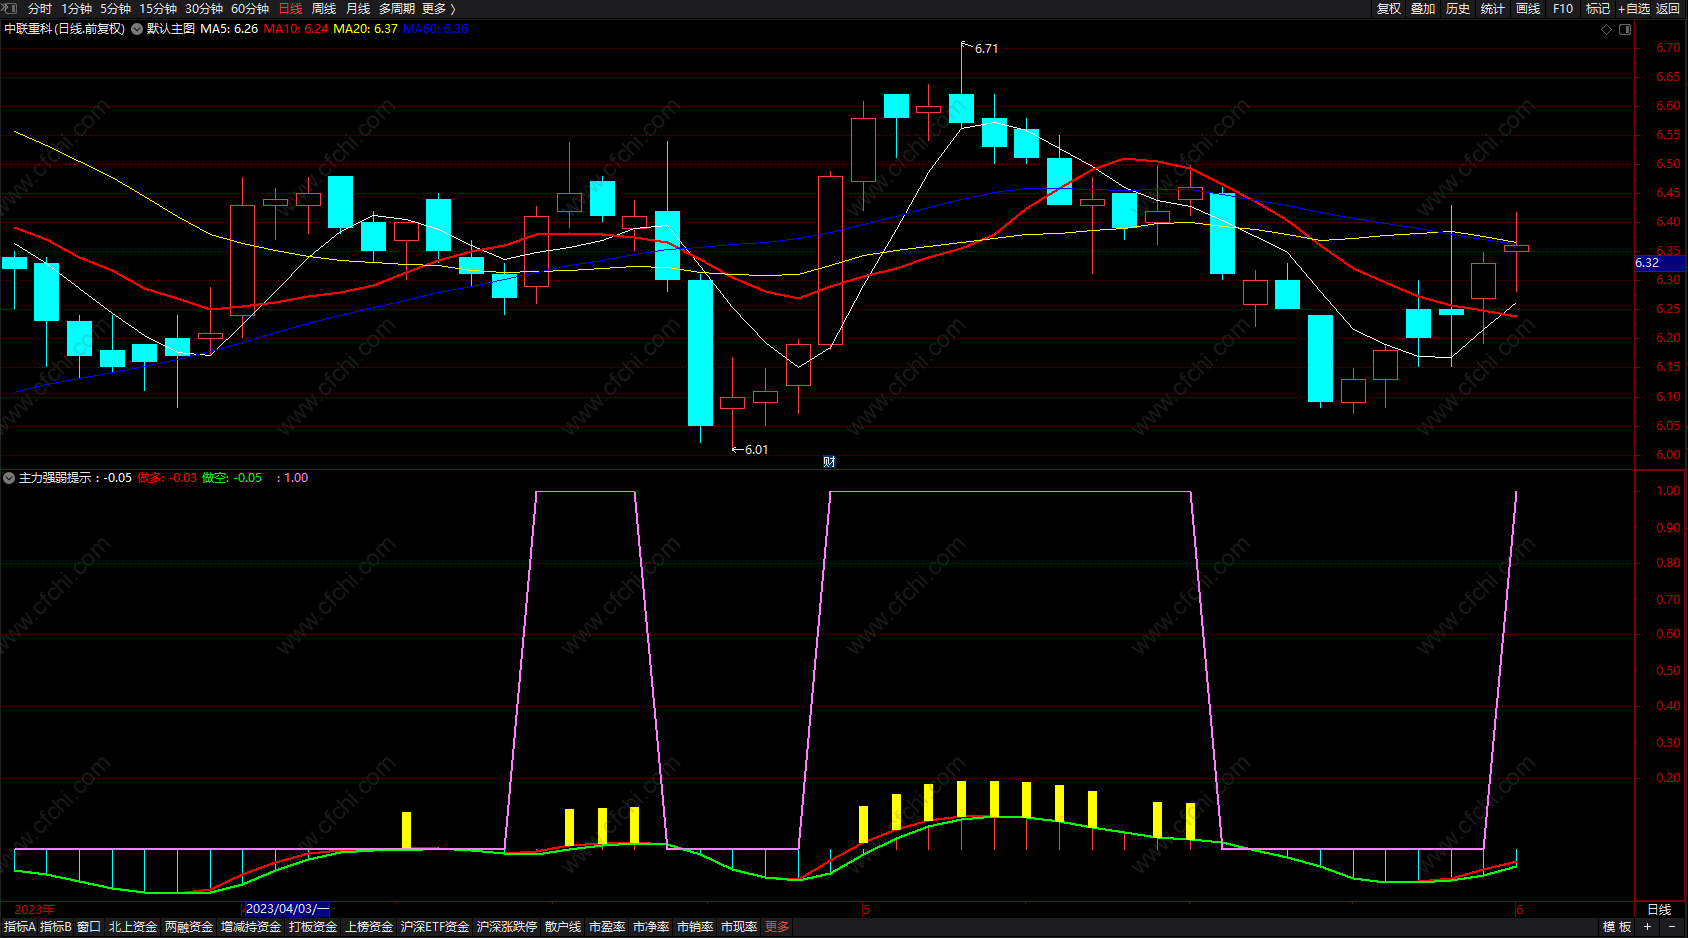Viewport: 1688px width, 938px height.
Task: Open the 复权 adjustment menu
Action: (1389, 8)
